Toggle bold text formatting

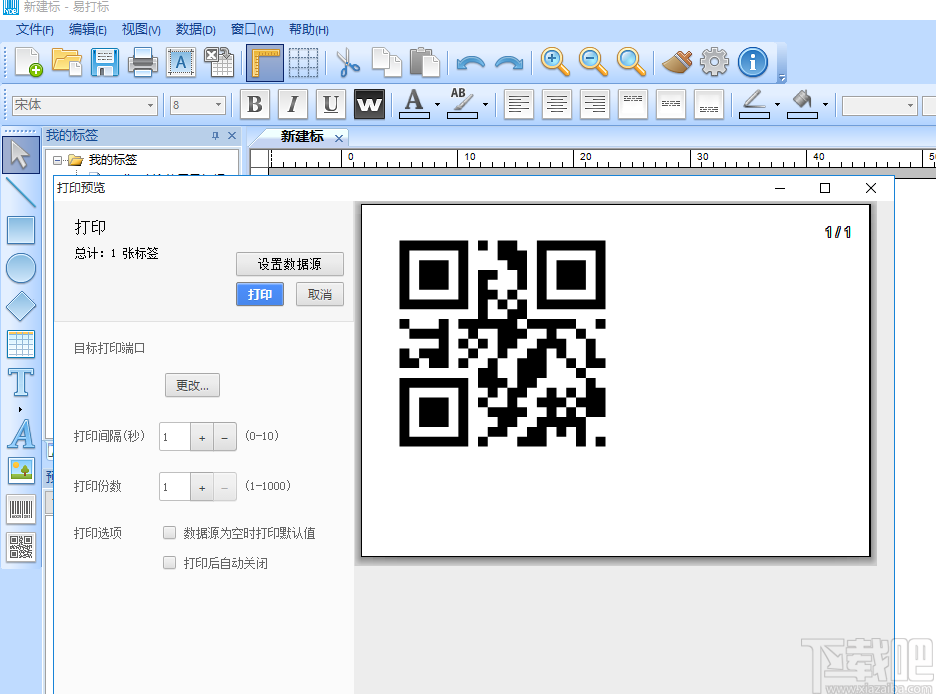click(x=255, y=104)
